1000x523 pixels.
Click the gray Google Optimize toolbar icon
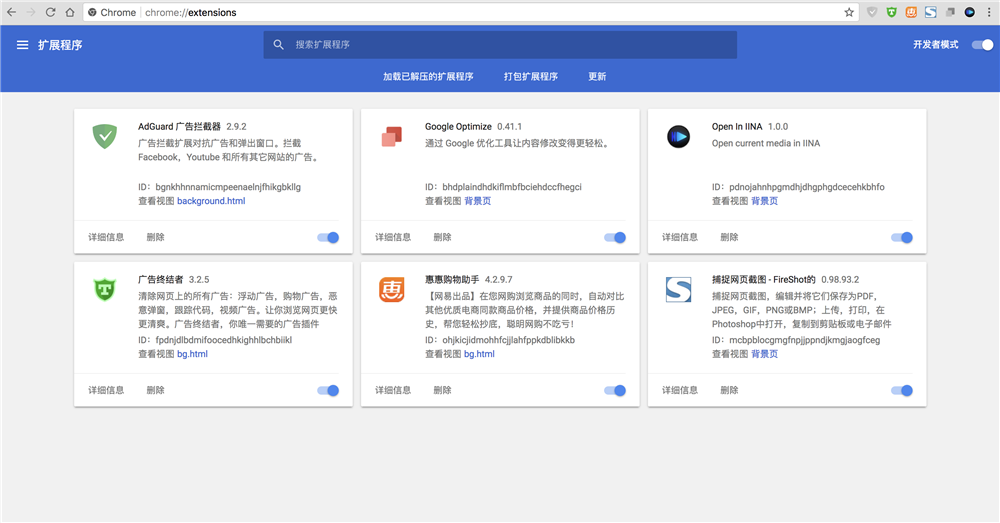(x=950, y=12)
